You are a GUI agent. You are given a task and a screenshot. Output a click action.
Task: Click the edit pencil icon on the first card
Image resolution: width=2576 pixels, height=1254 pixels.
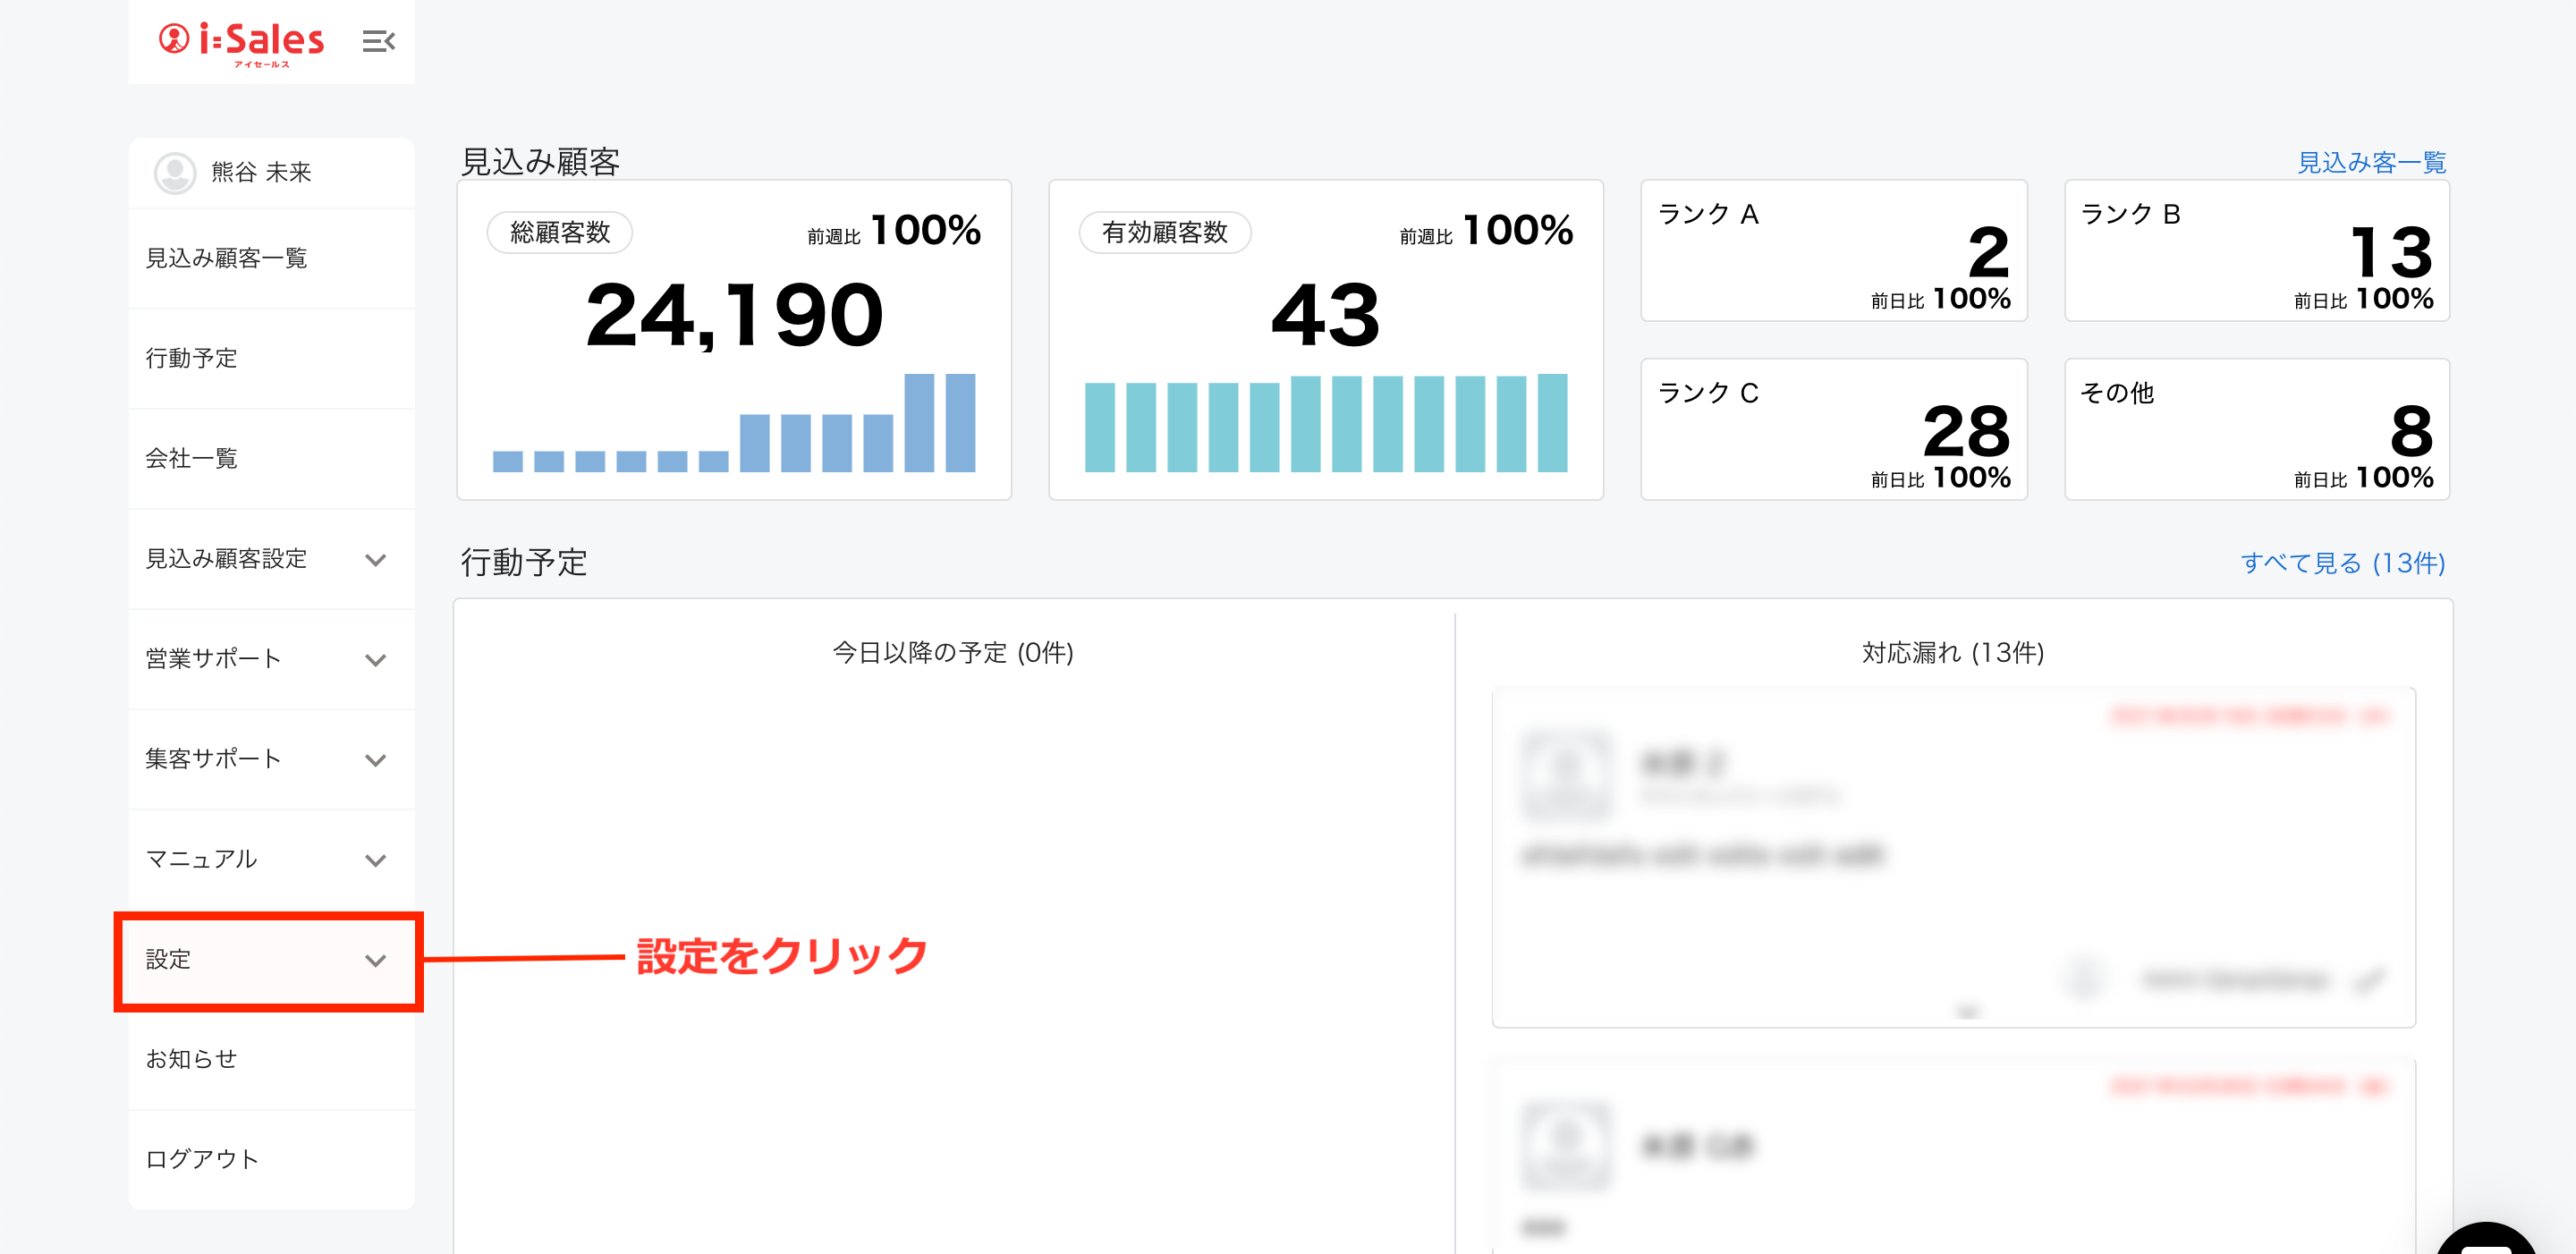(x=2369, y=980)
